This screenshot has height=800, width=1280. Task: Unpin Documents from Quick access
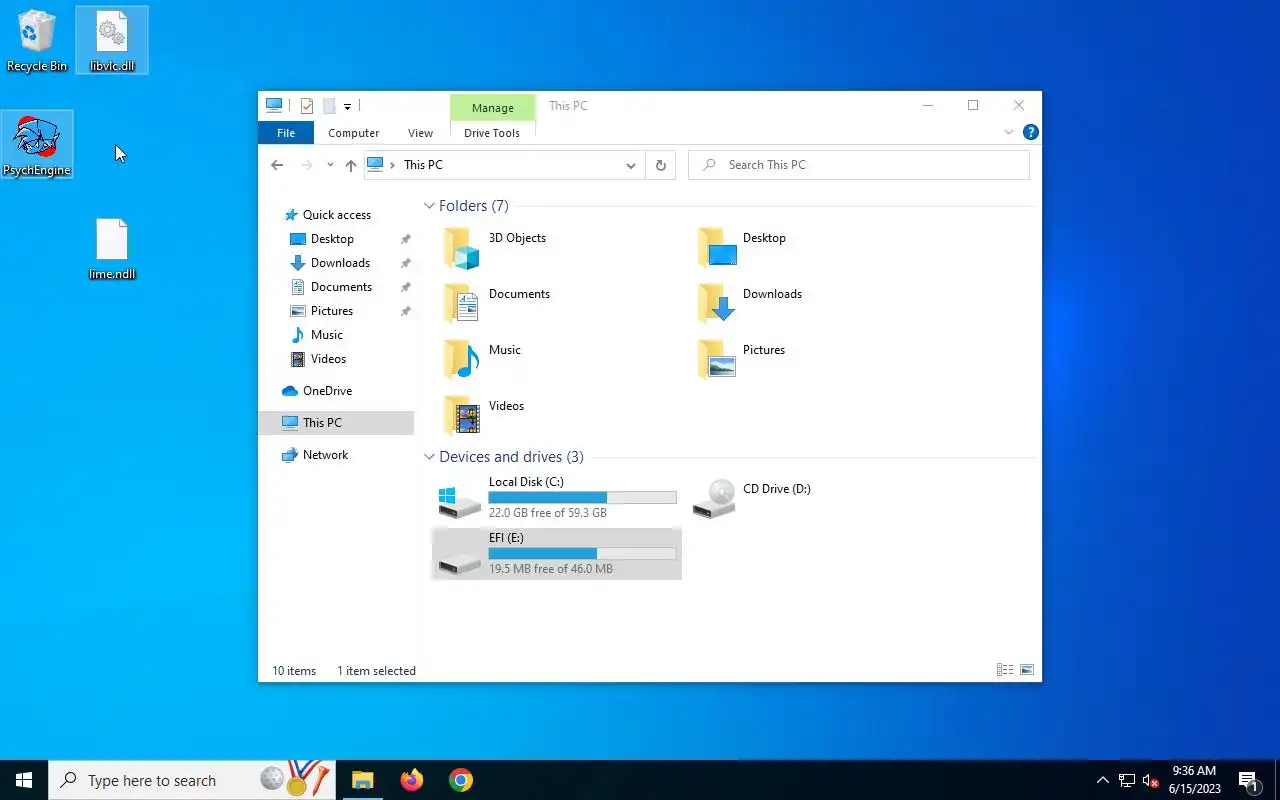(x=405, y=287)
